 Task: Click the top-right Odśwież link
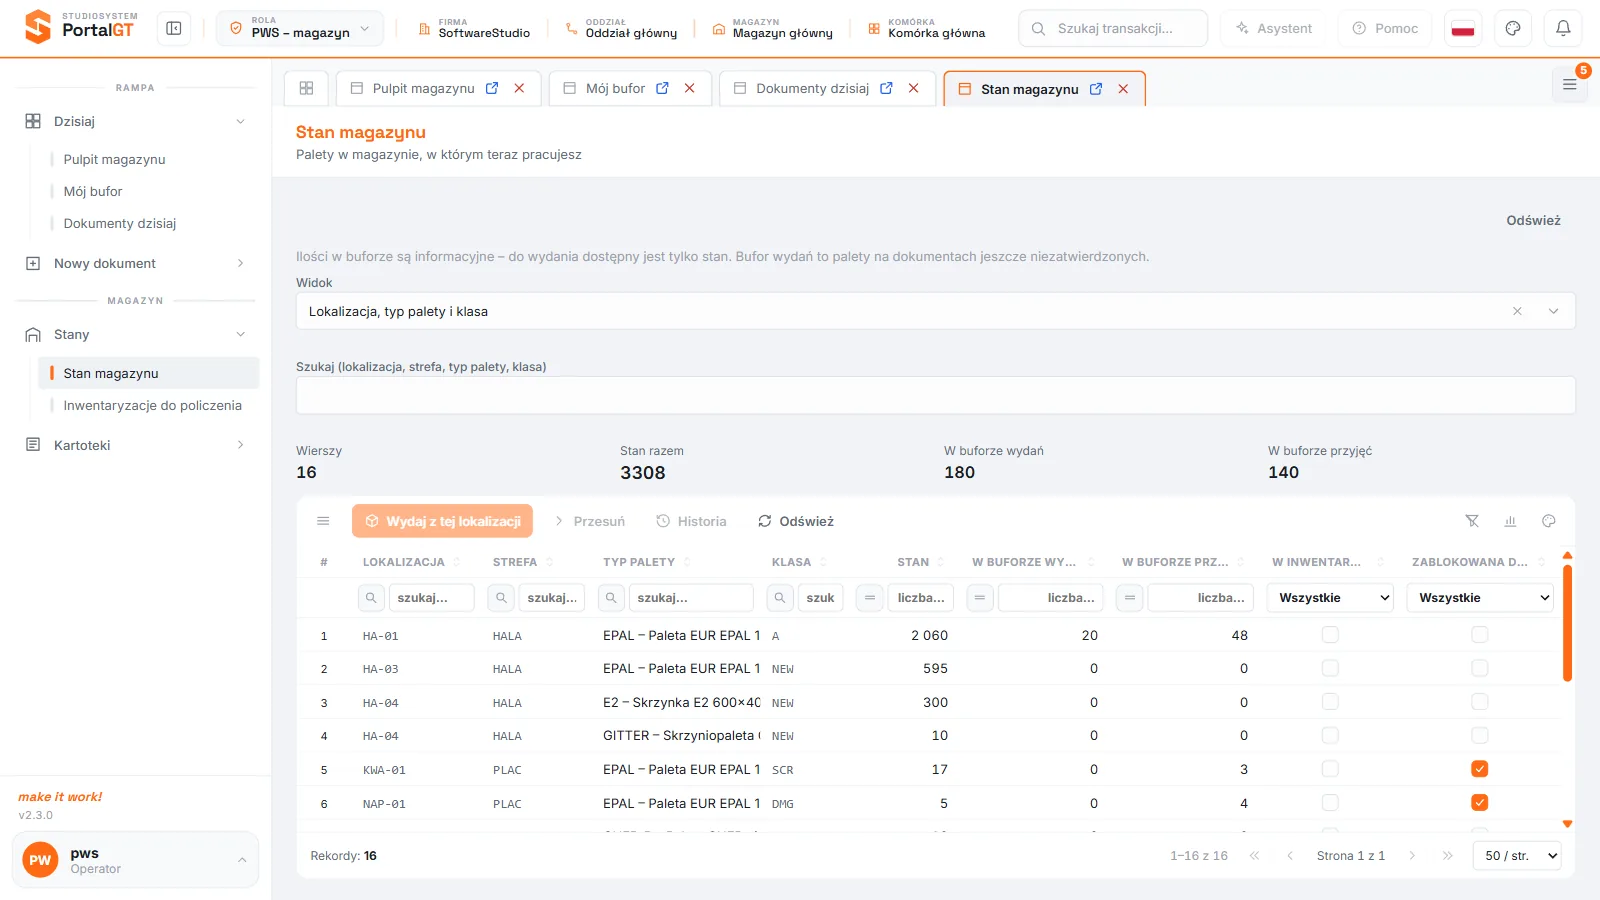pyautogui.click(x=1533, y=220)
